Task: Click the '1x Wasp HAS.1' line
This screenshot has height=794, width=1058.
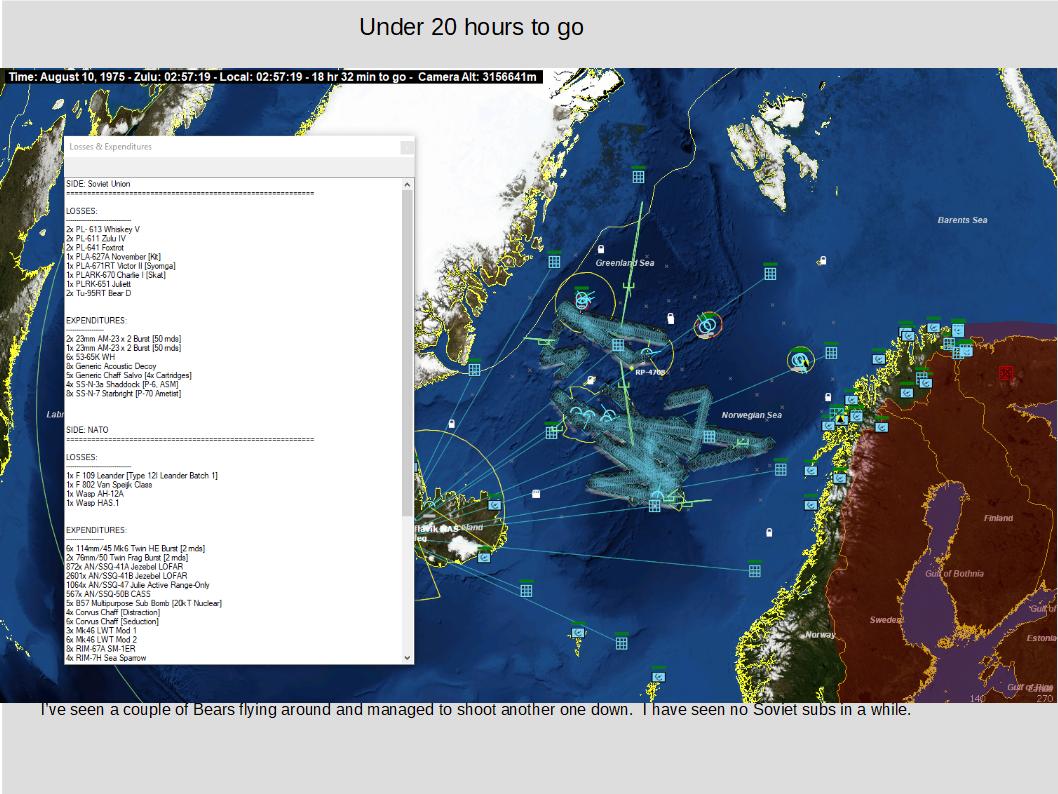Action: 92,503
